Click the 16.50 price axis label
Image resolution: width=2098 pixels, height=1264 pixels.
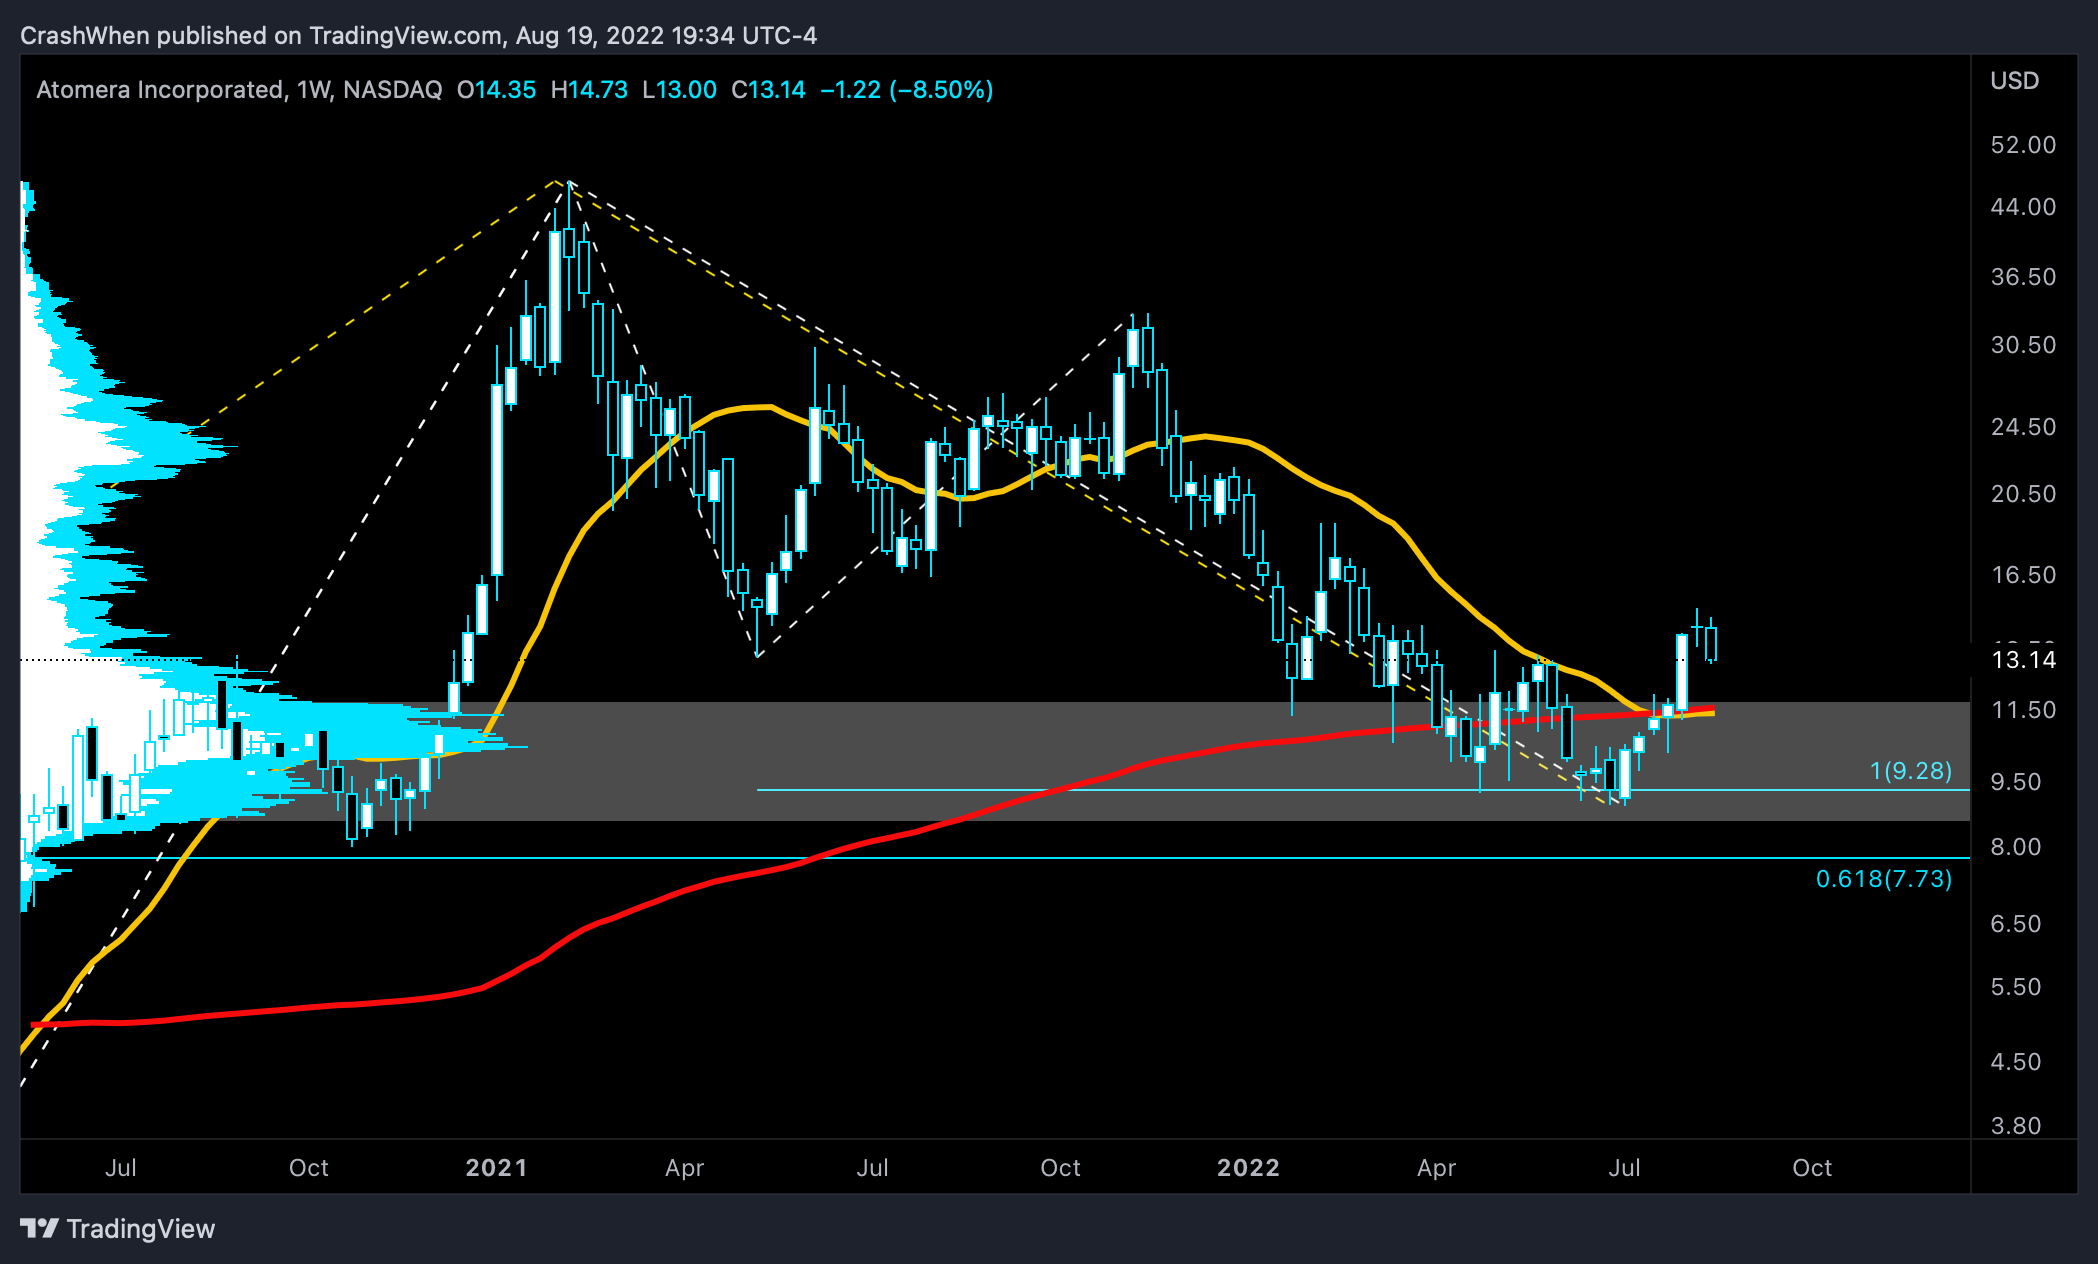tap(2023, 575)
